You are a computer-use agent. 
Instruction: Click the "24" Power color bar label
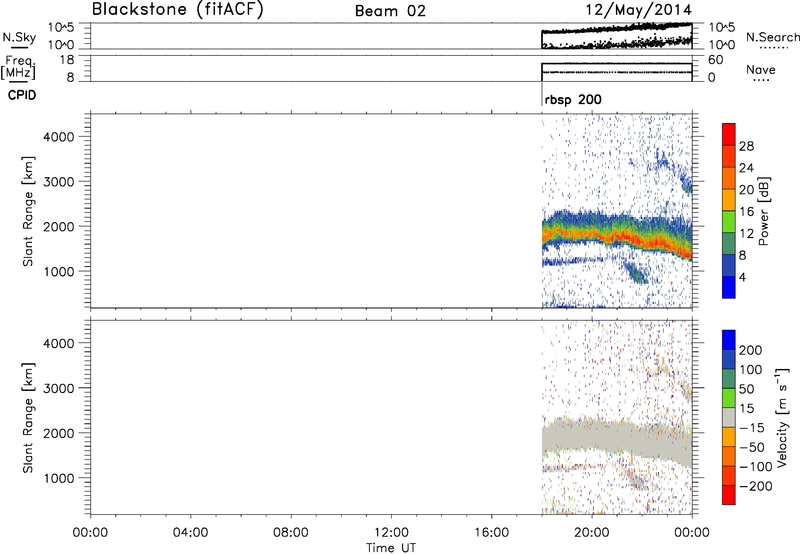coord(746,168)
